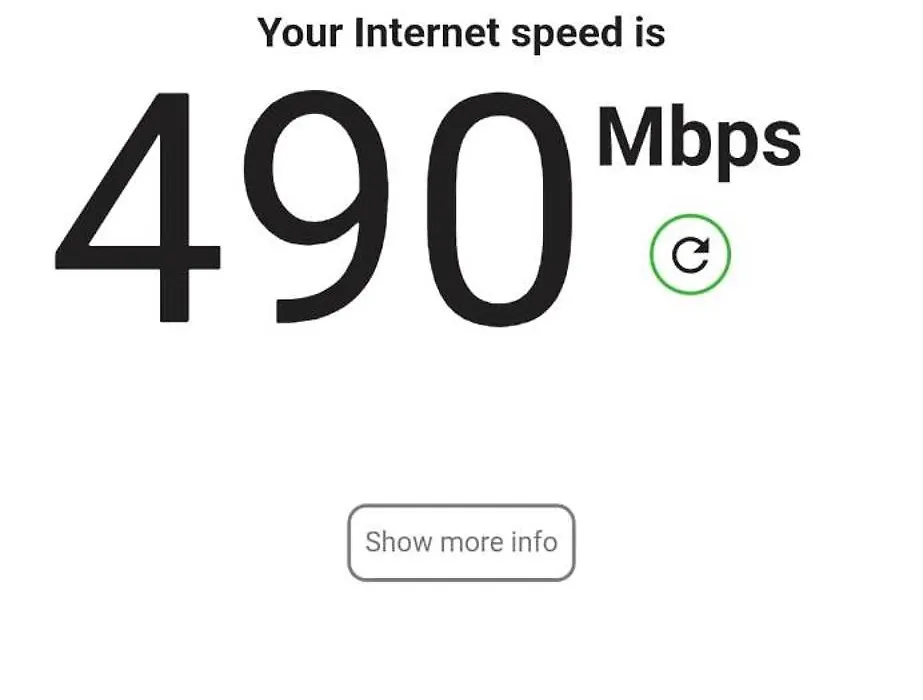Click the word 'Internet' in the heading

(x=427, y=32)
